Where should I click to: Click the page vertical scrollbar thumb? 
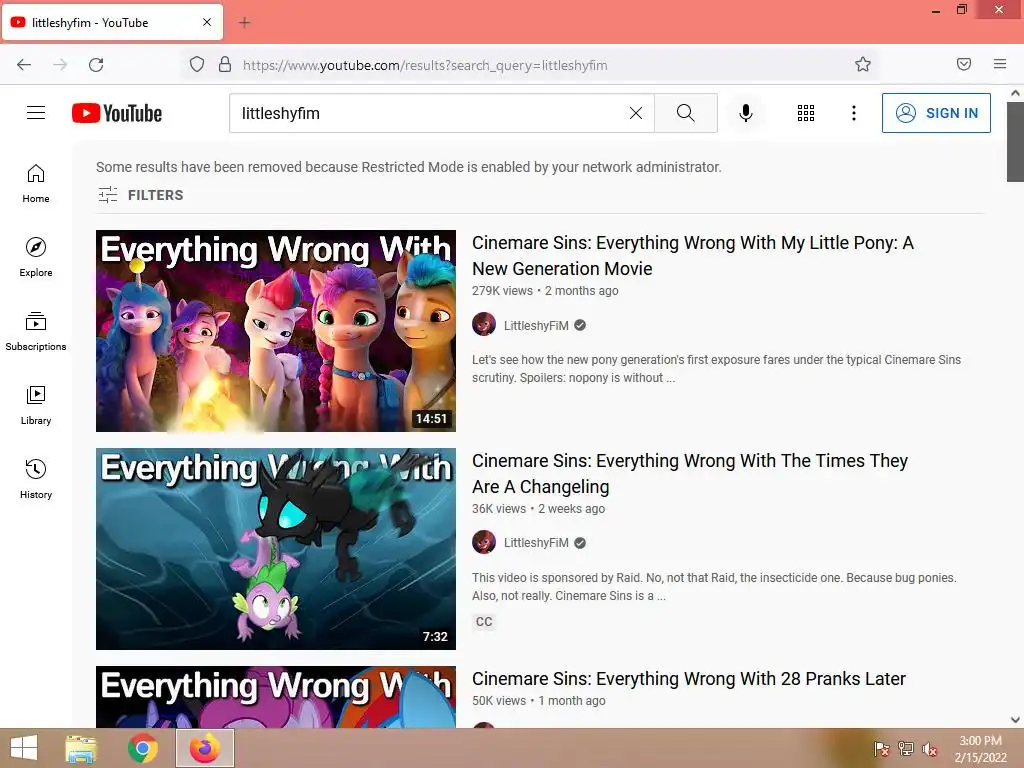point(1015,142)
